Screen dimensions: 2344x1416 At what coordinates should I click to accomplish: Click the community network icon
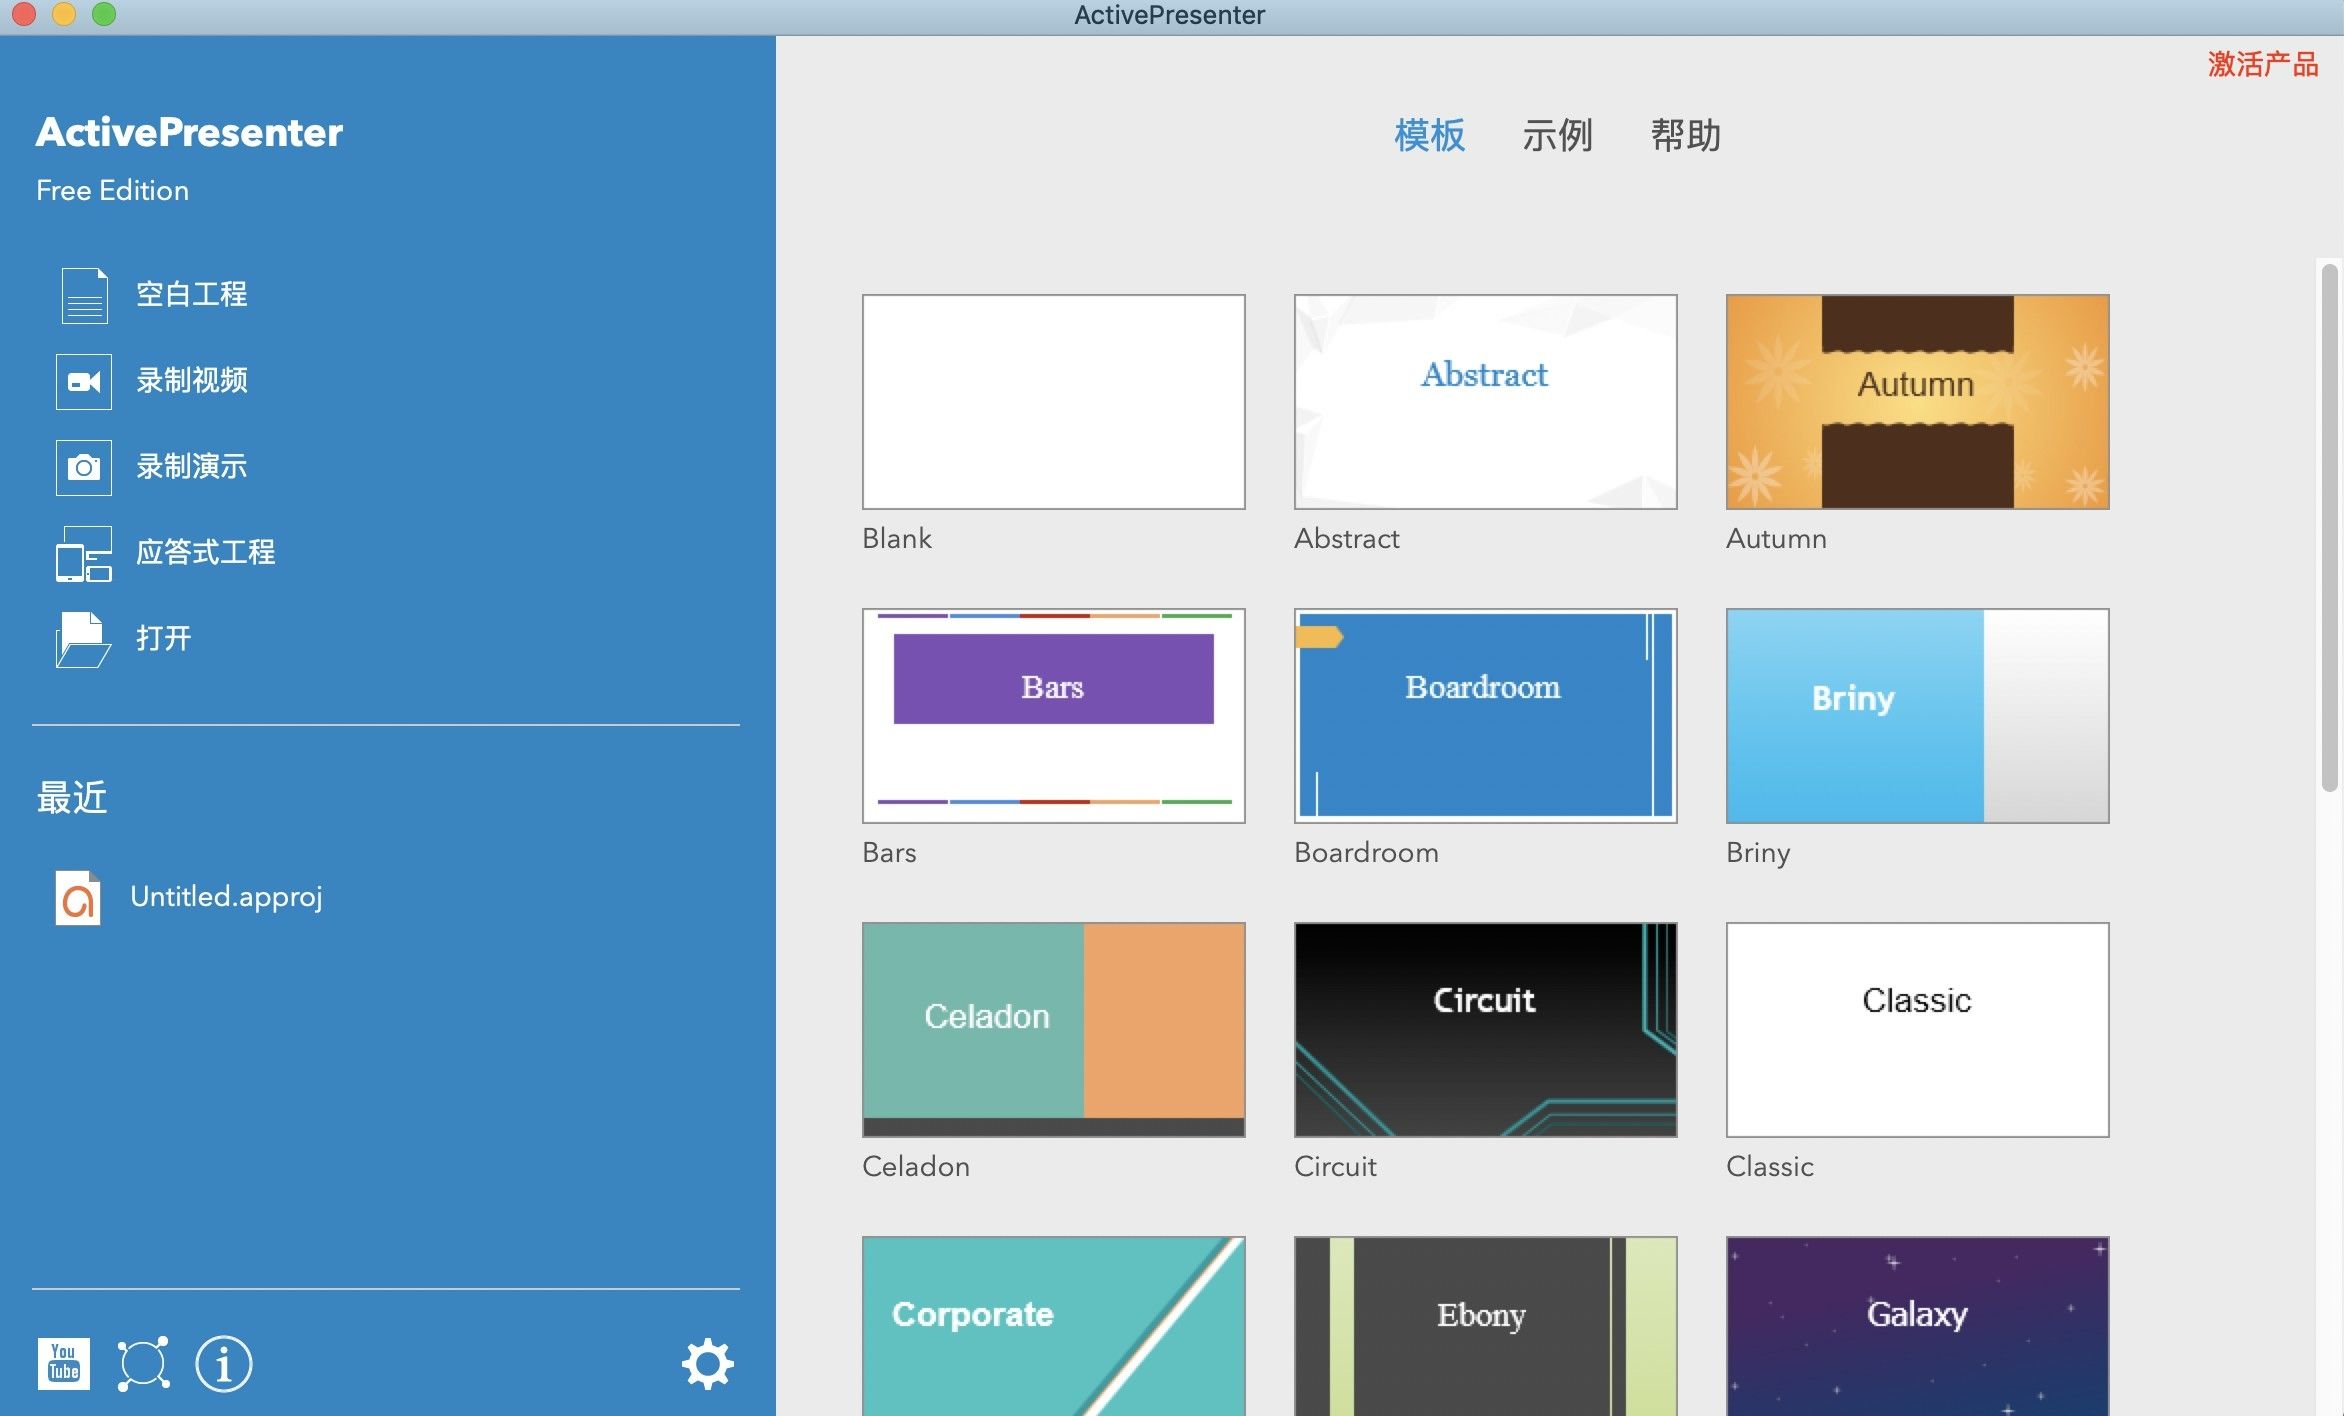143,1363
